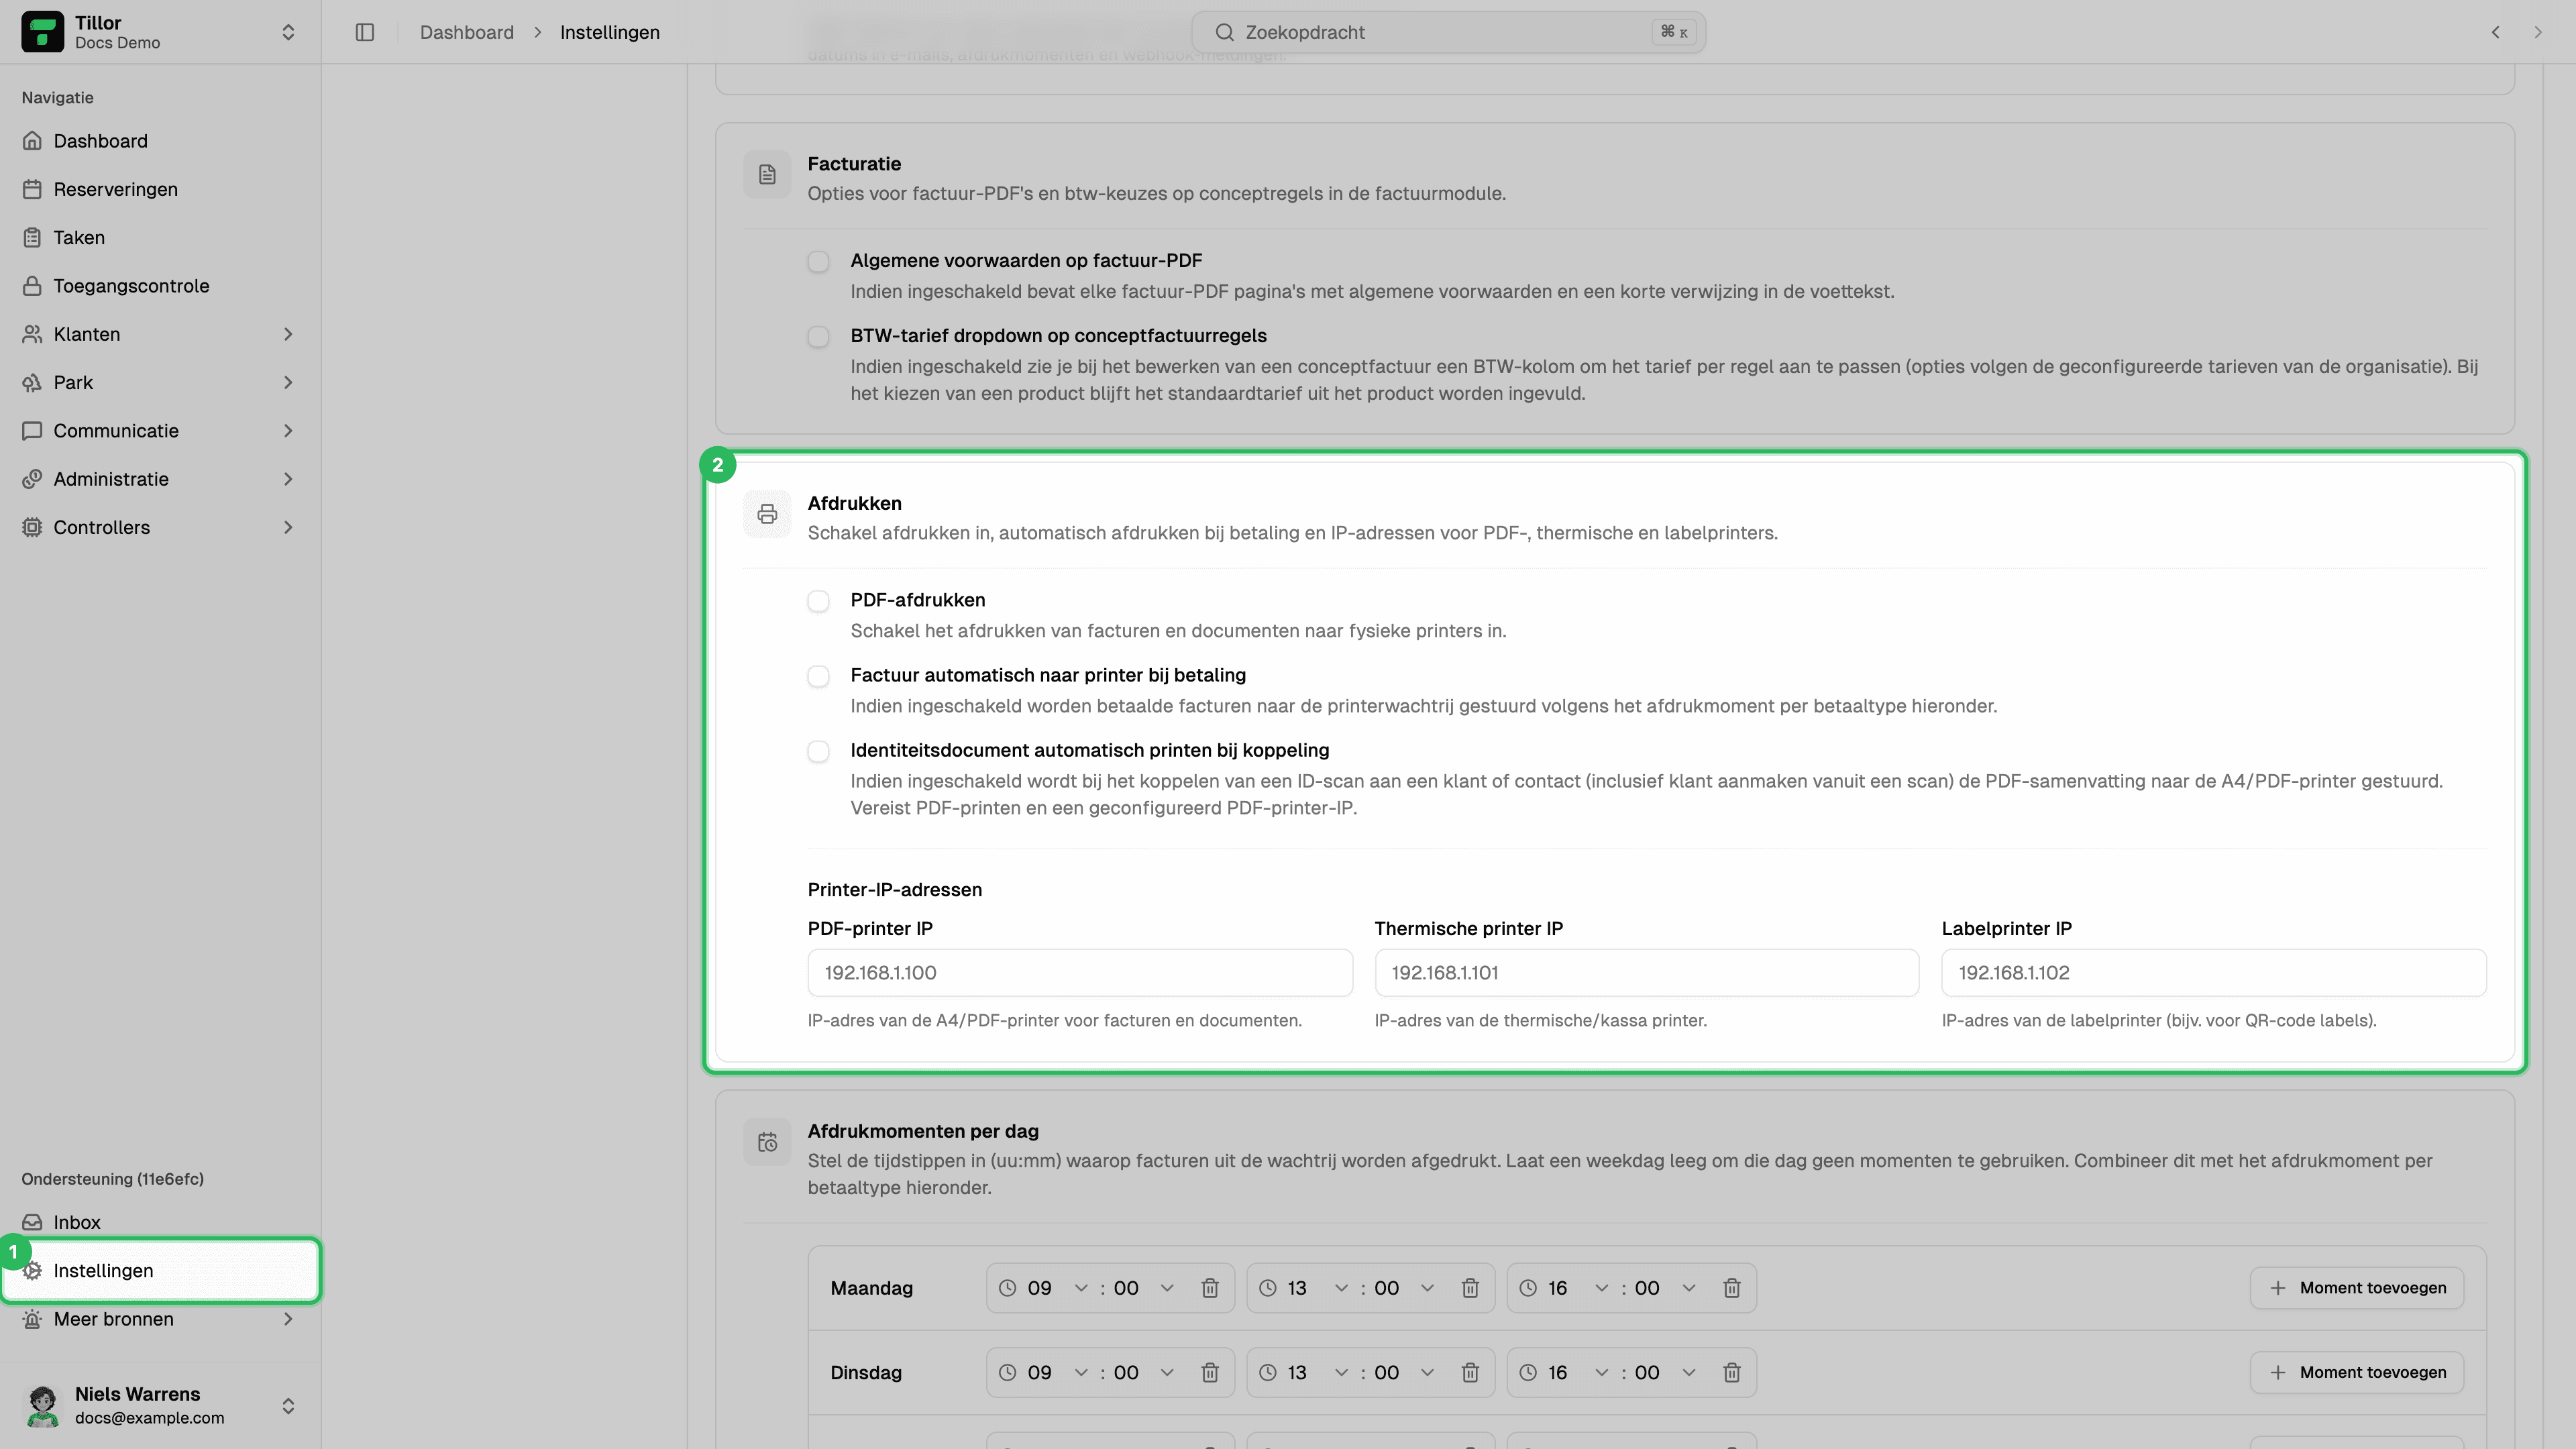2576x1449 pixels.
Task: Go back with the left arrow icon
Action: pos(2496,32)
